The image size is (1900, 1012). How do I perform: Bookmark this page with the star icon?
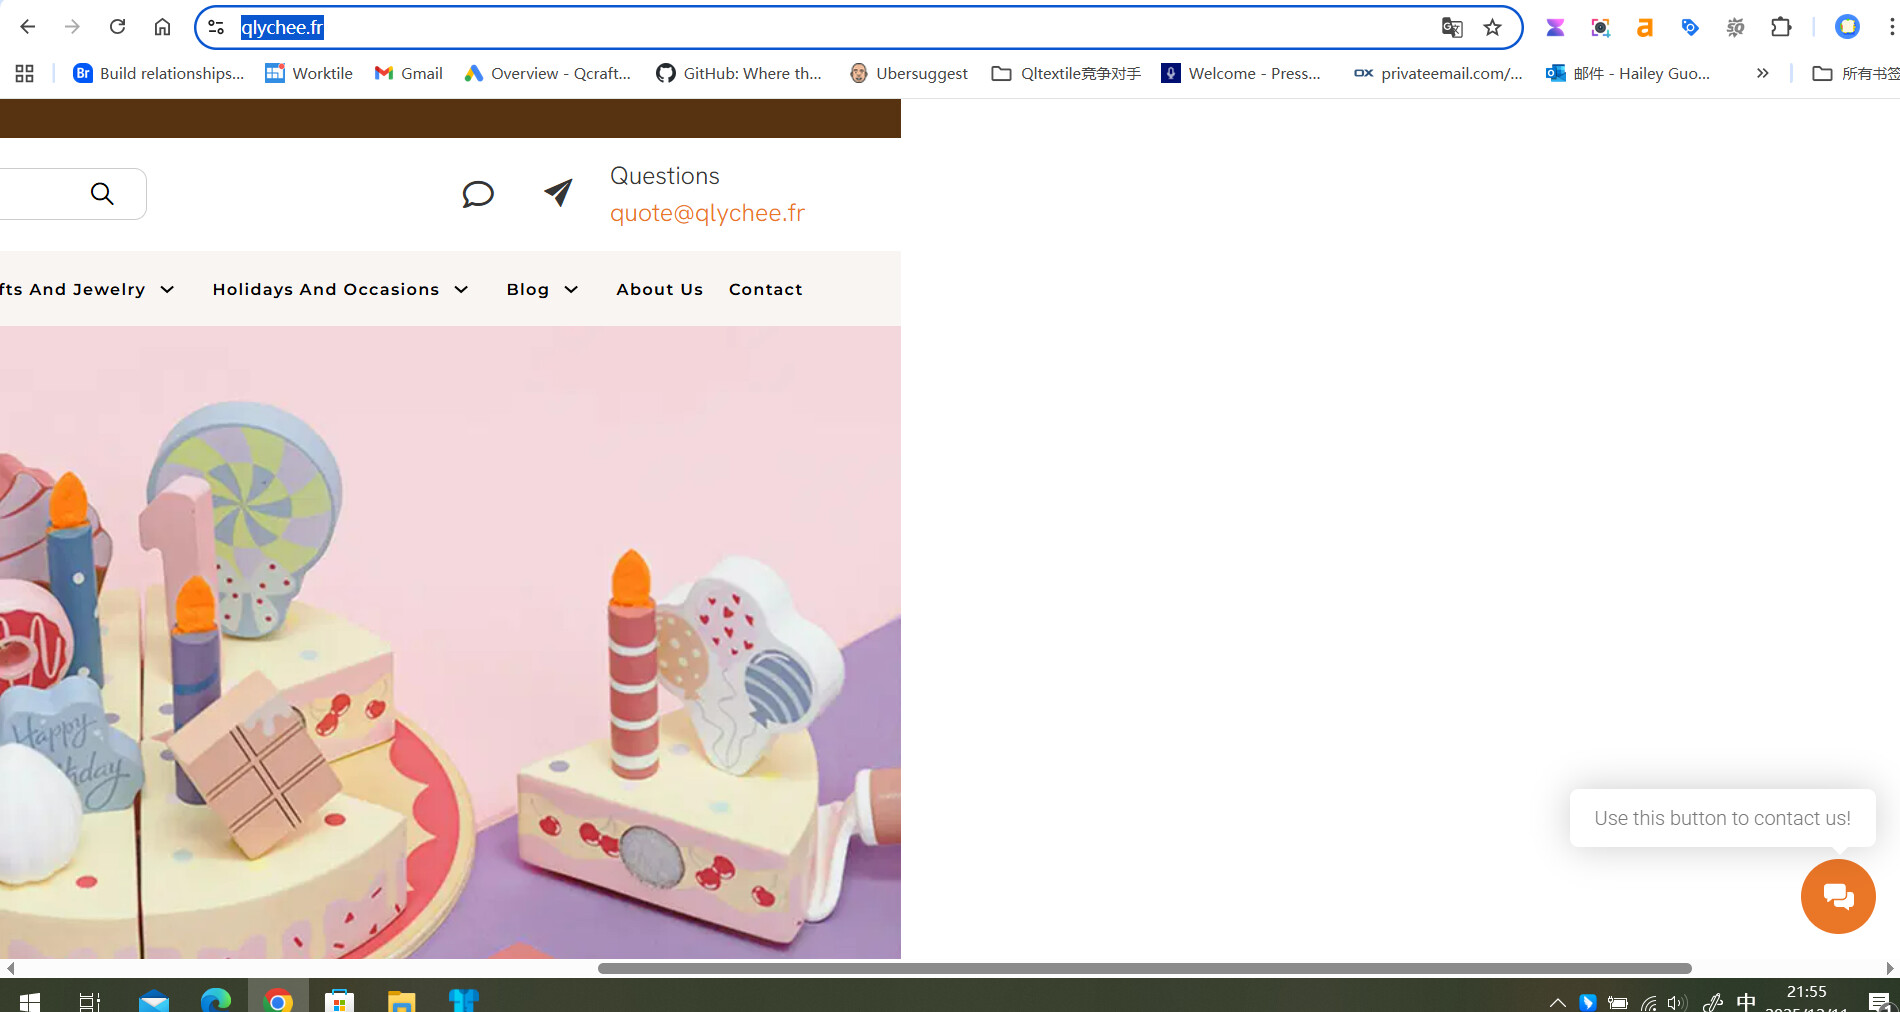(x=1492, y=27)
